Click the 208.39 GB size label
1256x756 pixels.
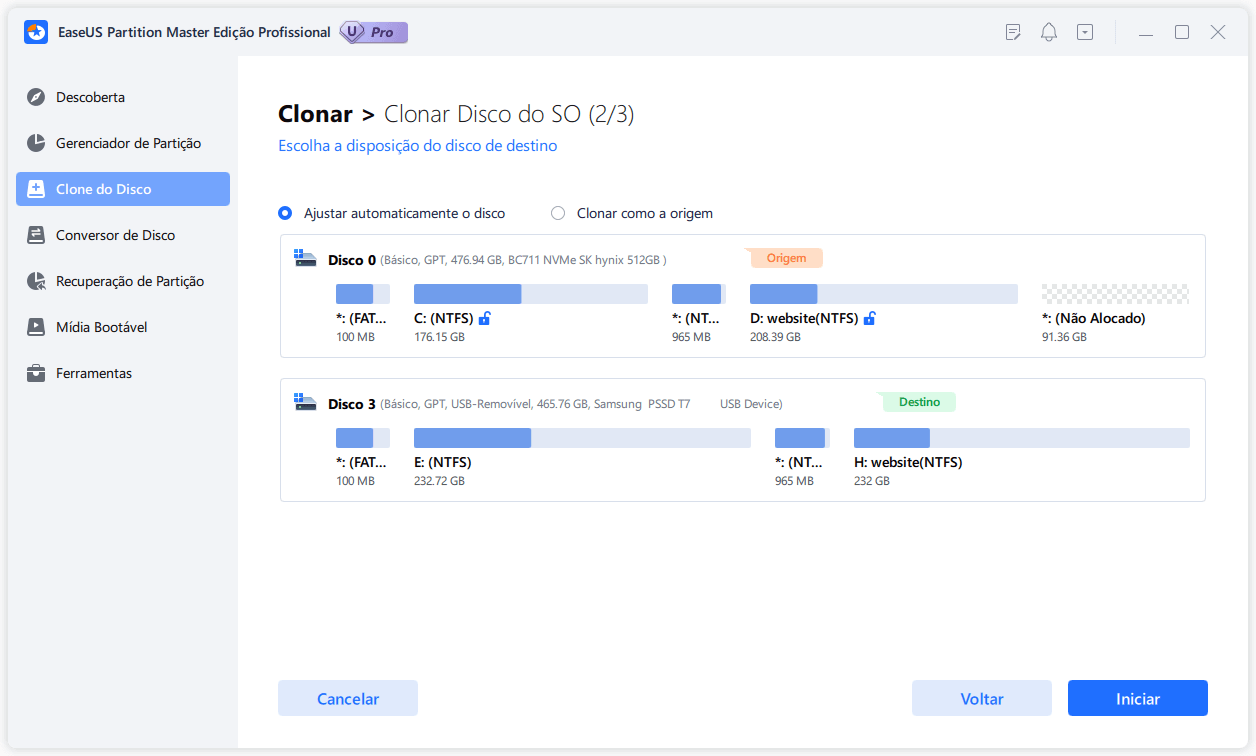(x=775, y=337)
